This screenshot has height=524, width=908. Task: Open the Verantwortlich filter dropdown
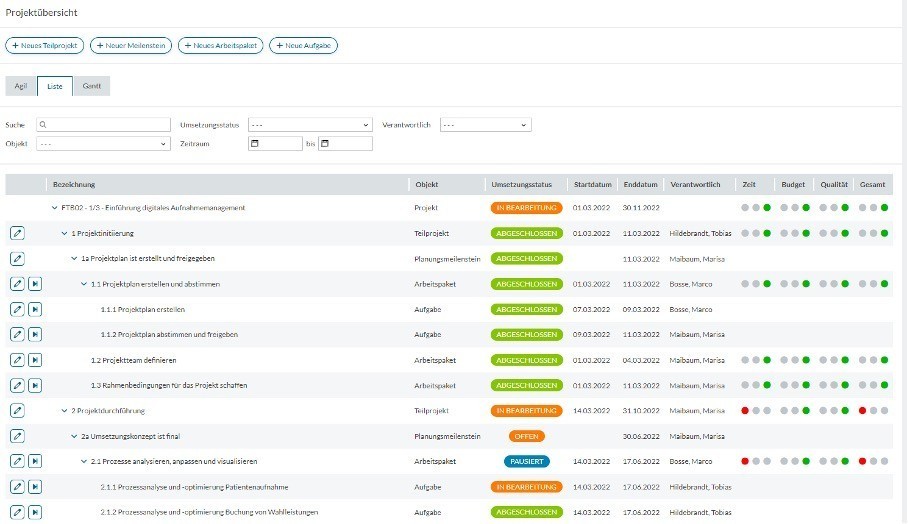tap(485, 124)
